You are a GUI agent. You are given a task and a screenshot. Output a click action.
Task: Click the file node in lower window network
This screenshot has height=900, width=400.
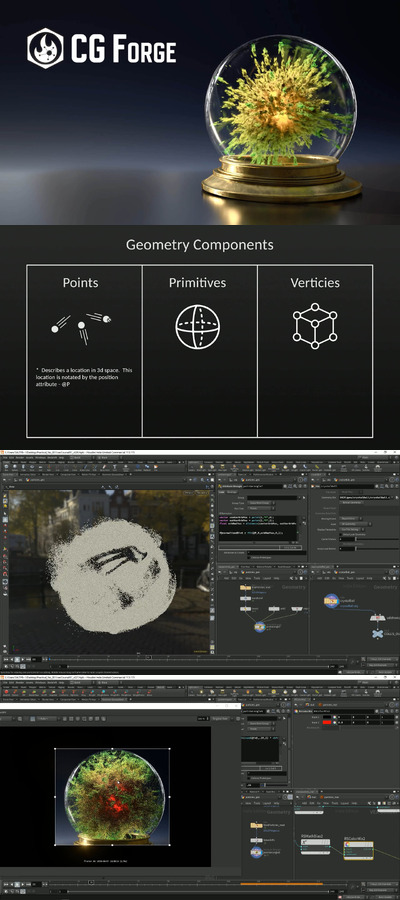coord(256,825)
